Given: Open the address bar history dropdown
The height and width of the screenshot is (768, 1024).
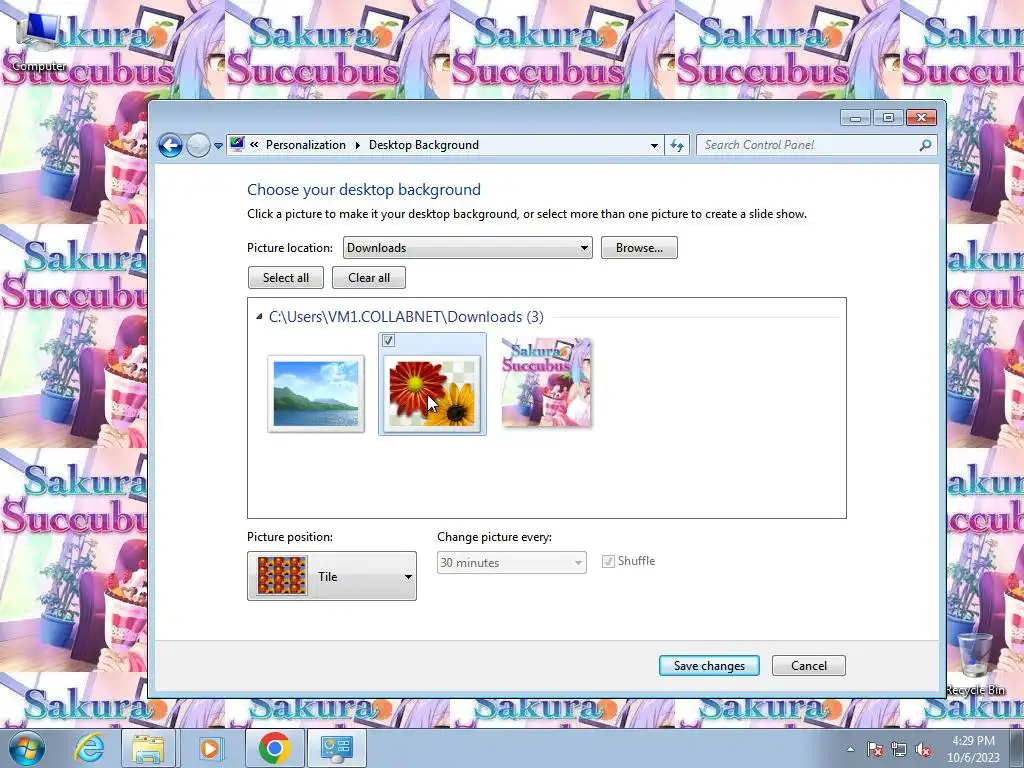Looking at the screenshot, I should pyautogui.click(x=654, y=146).
